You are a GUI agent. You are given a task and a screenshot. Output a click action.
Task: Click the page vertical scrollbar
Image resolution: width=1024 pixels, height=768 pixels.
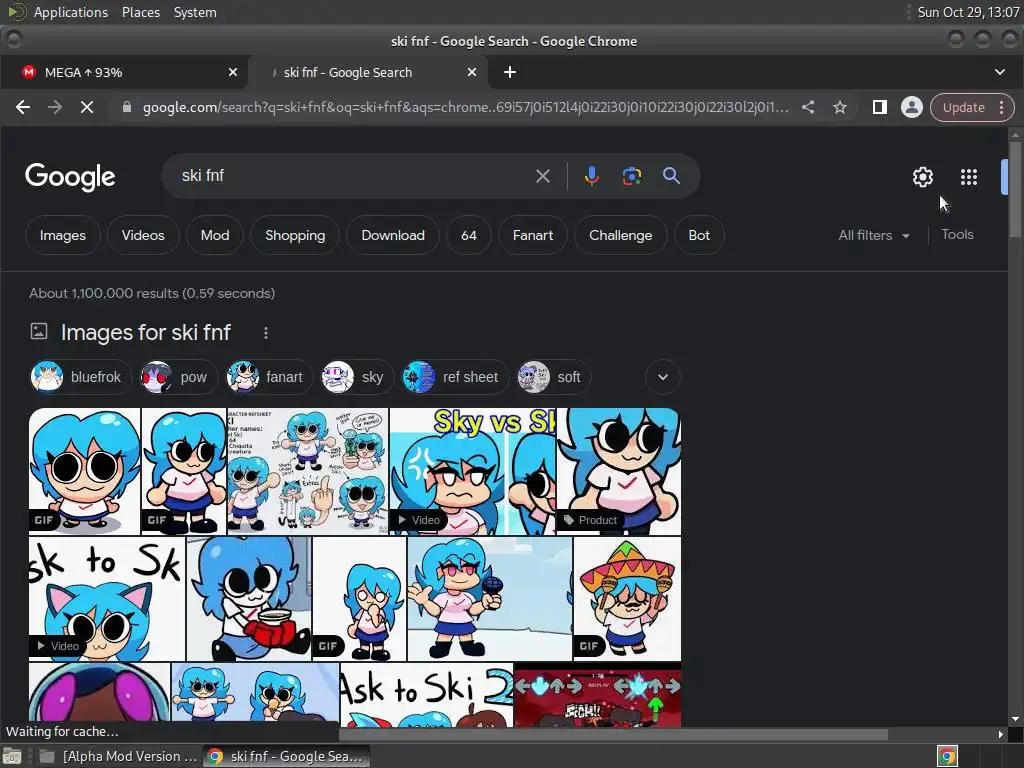tap(1014, 189)
